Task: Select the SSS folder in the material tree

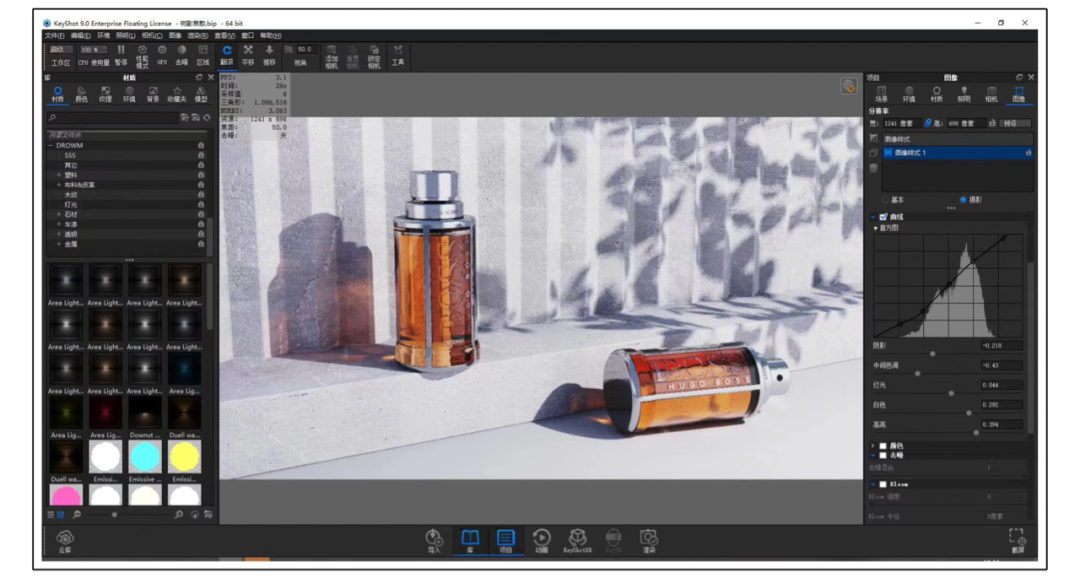Action: 70,155
